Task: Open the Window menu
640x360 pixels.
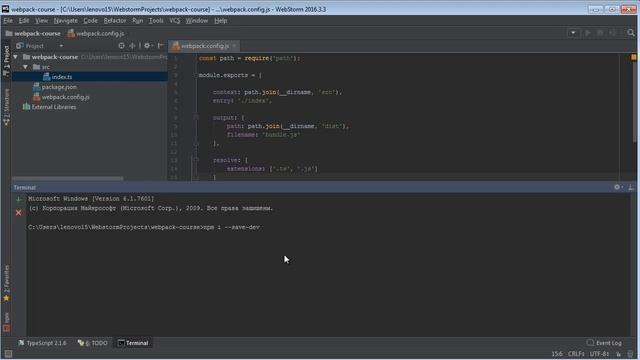Action: [x=197, y=20]
